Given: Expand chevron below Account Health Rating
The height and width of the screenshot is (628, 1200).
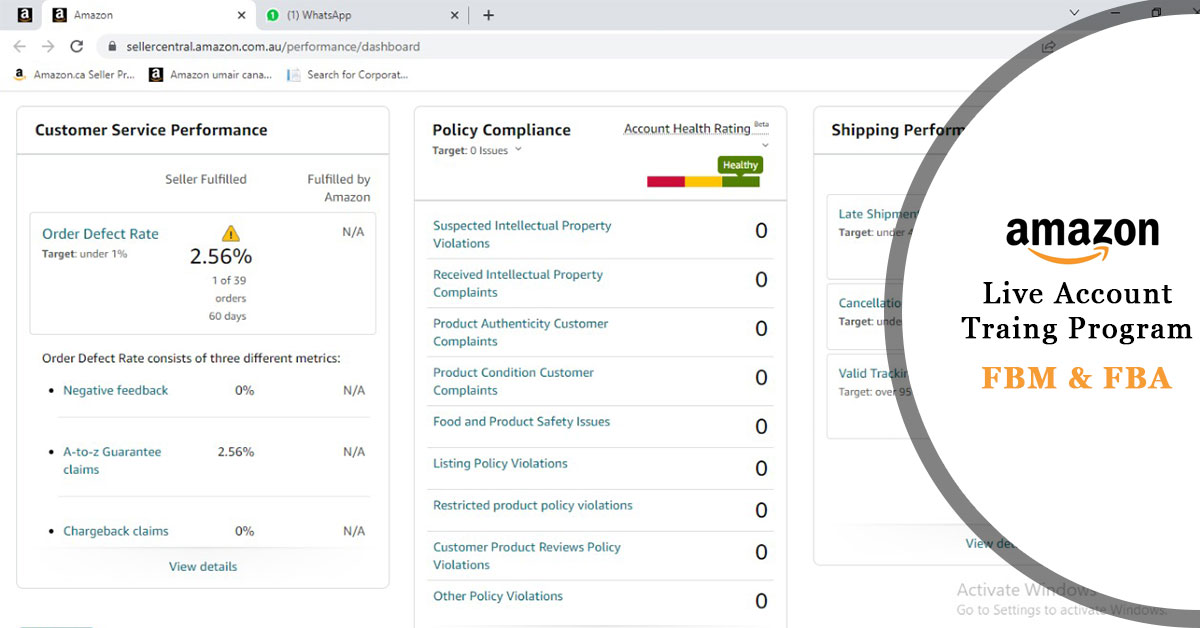Looking at the screenshot, I should click(x=765, y=146).
